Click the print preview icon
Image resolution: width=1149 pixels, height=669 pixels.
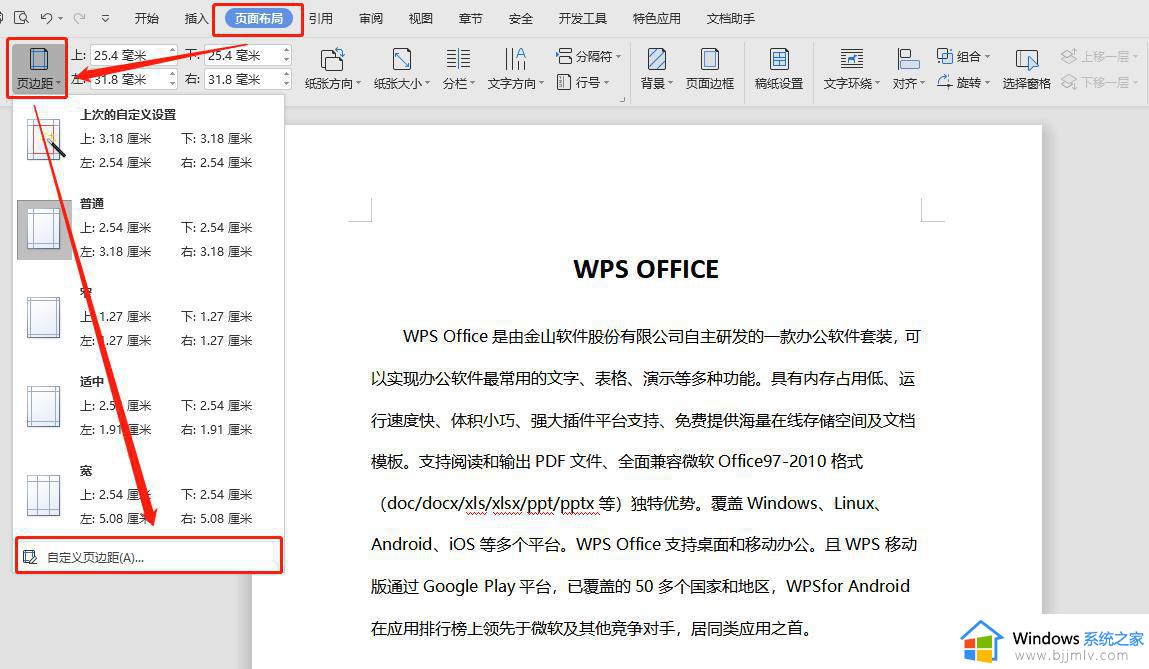click(22, 18)
